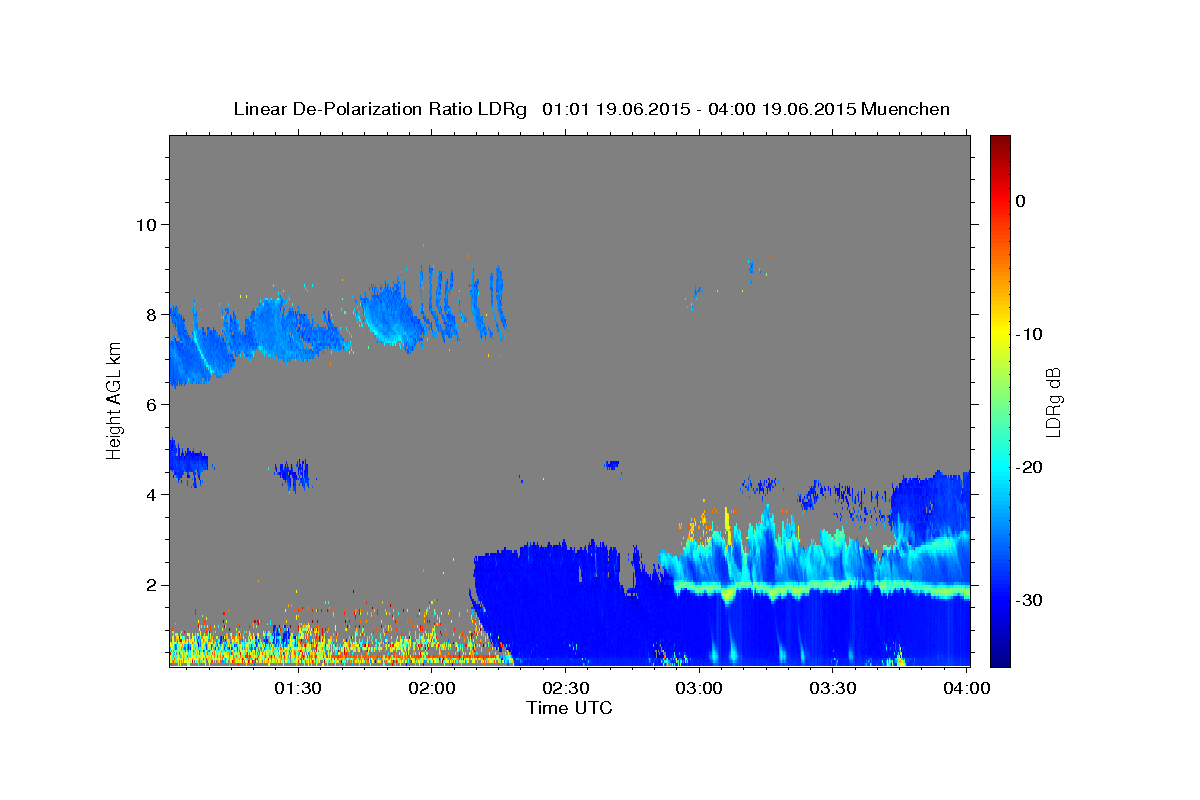Click the 04:00 time tick label
1200x800 pixels.
click(966, 688)
